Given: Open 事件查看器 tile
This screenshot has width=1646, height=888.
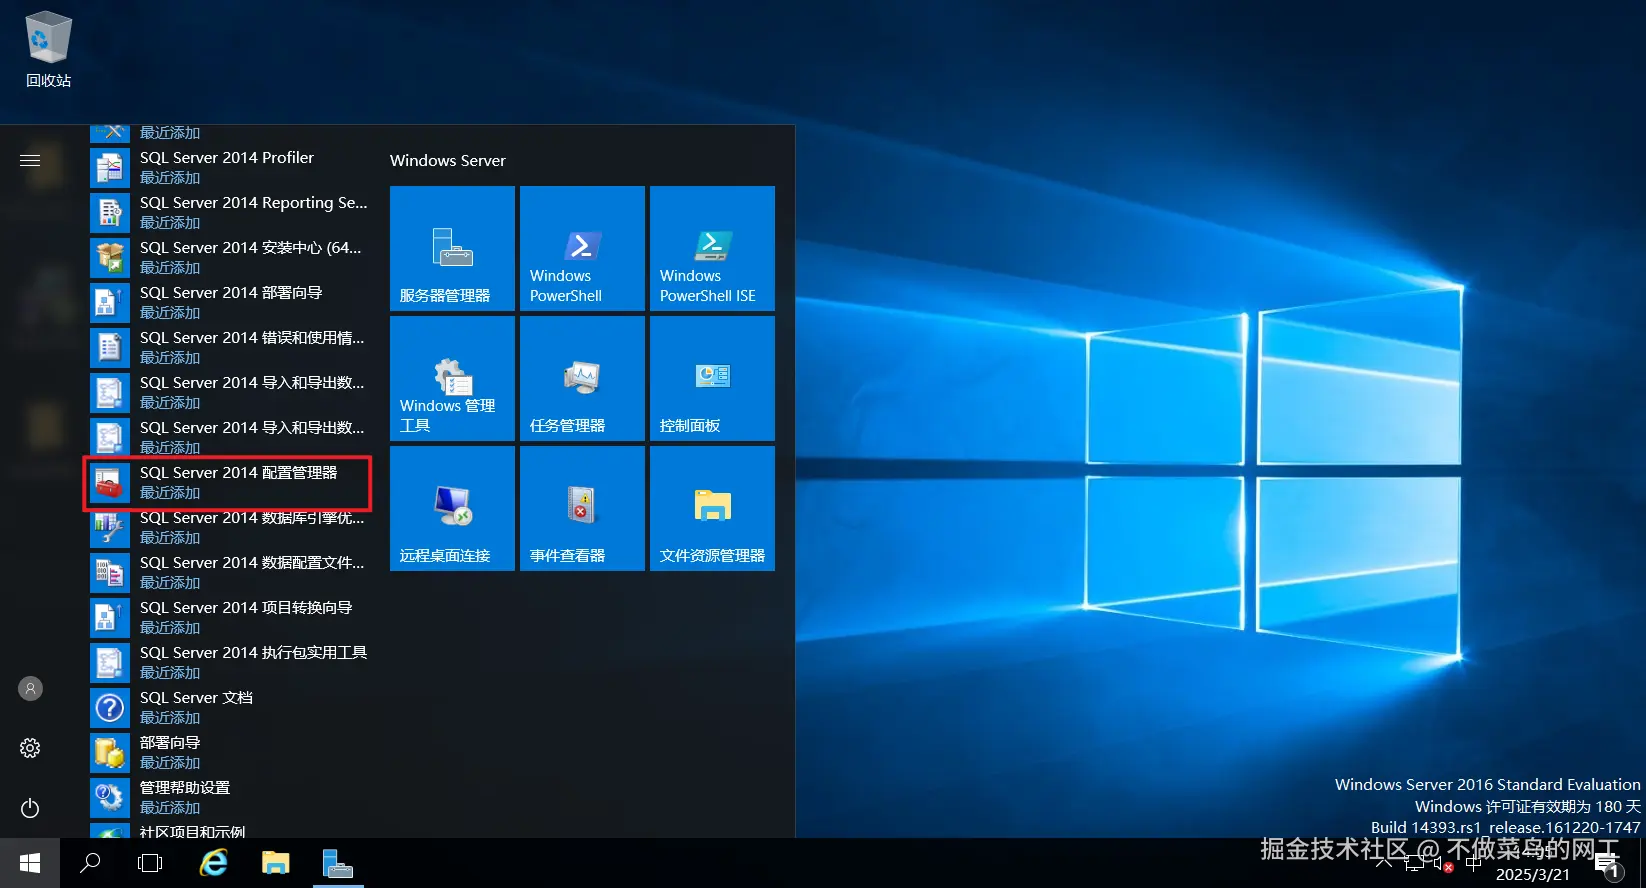Looking at the screenshot, I should tap(582, 508).
